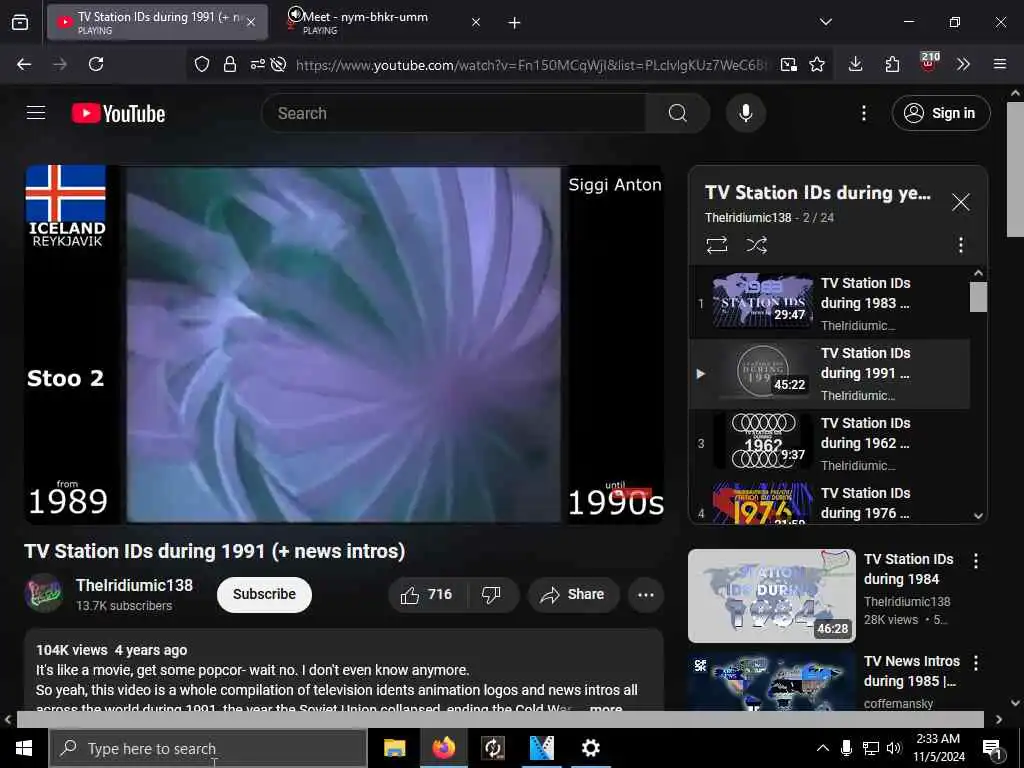Open recommended video TV Station IDs during 1984
The image size is (1024, 768).
pos(772,596)
